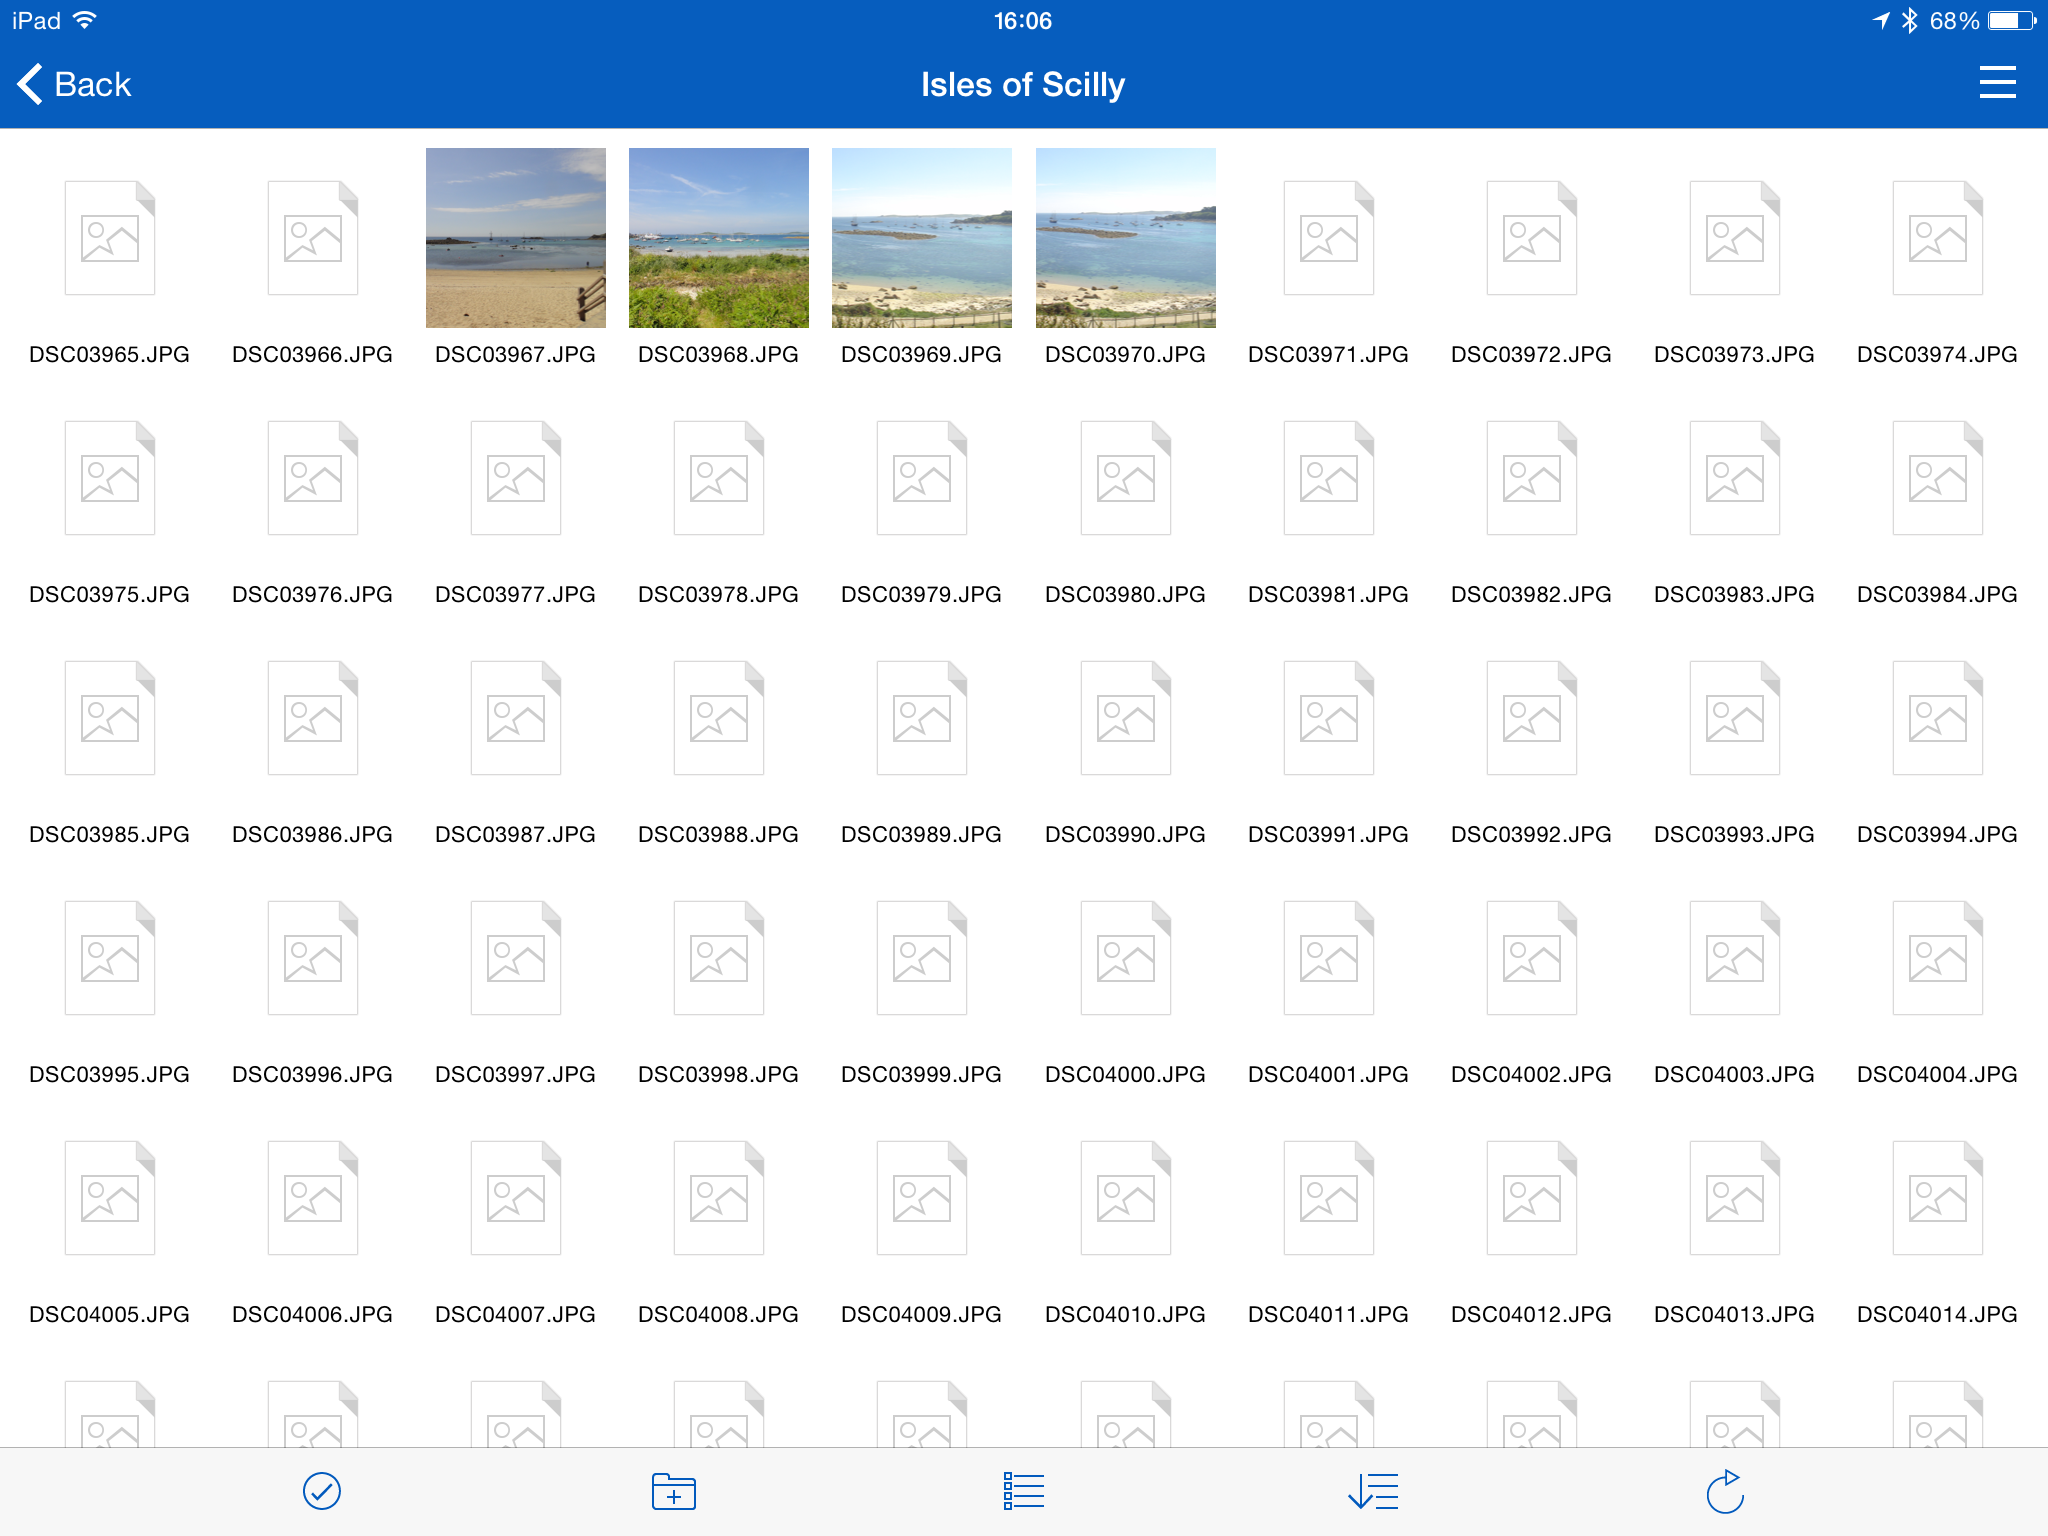Click the file name DSC03982.JPG
2048x1536 pixels.
(x=1532, y=594)
